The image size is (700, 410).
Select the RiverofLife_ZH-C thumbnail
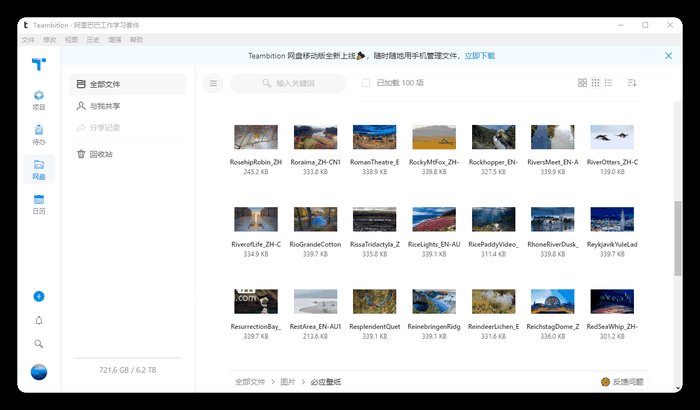click(256, 219)
